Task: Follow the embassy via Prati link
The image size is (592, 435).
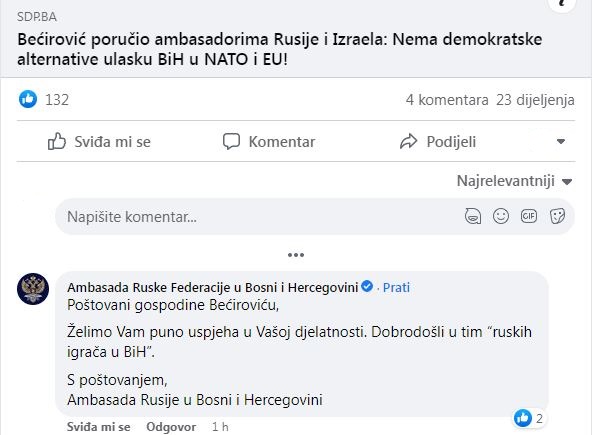Action: click(x=396, y=287)
